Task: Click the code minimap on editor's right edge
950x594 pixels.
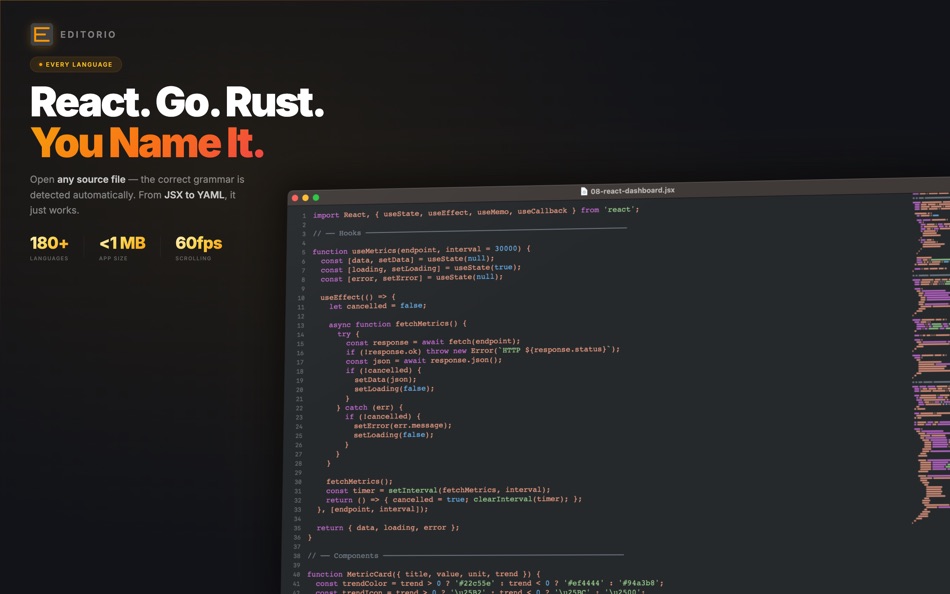Action: point(931,358)
